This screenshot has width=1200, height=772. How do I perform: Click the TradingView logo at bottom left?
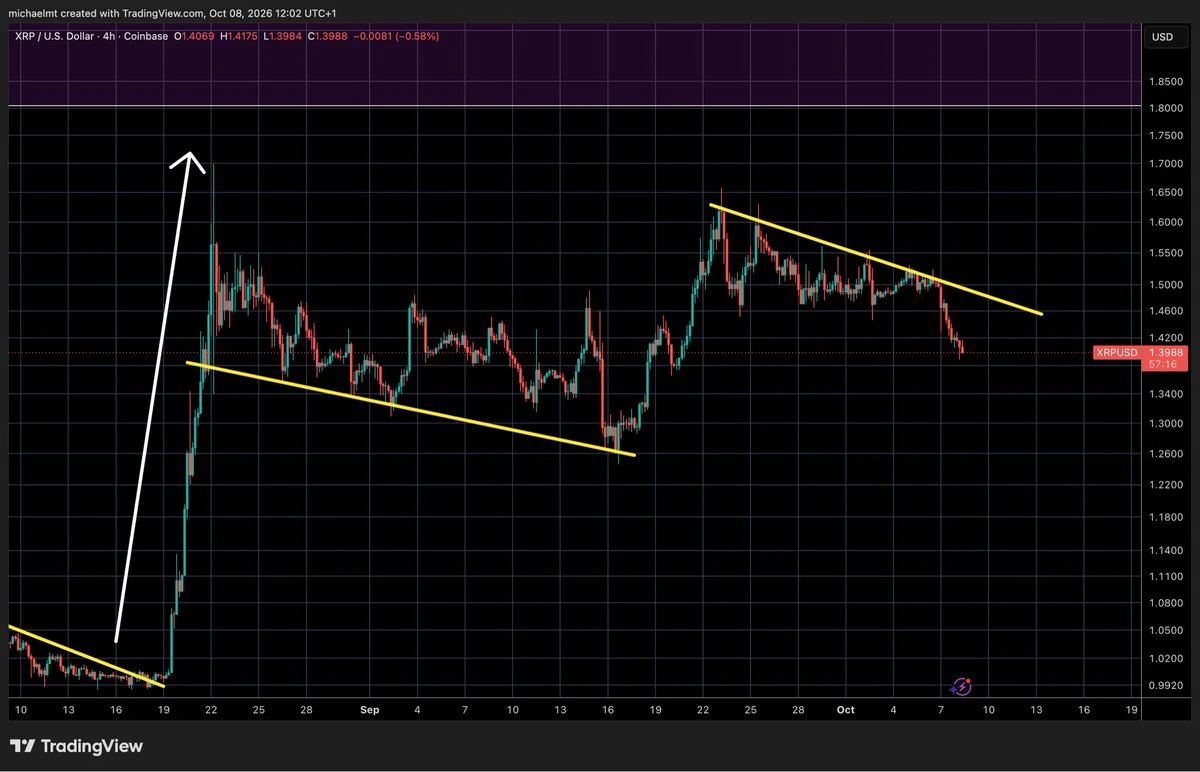[76, 746]
